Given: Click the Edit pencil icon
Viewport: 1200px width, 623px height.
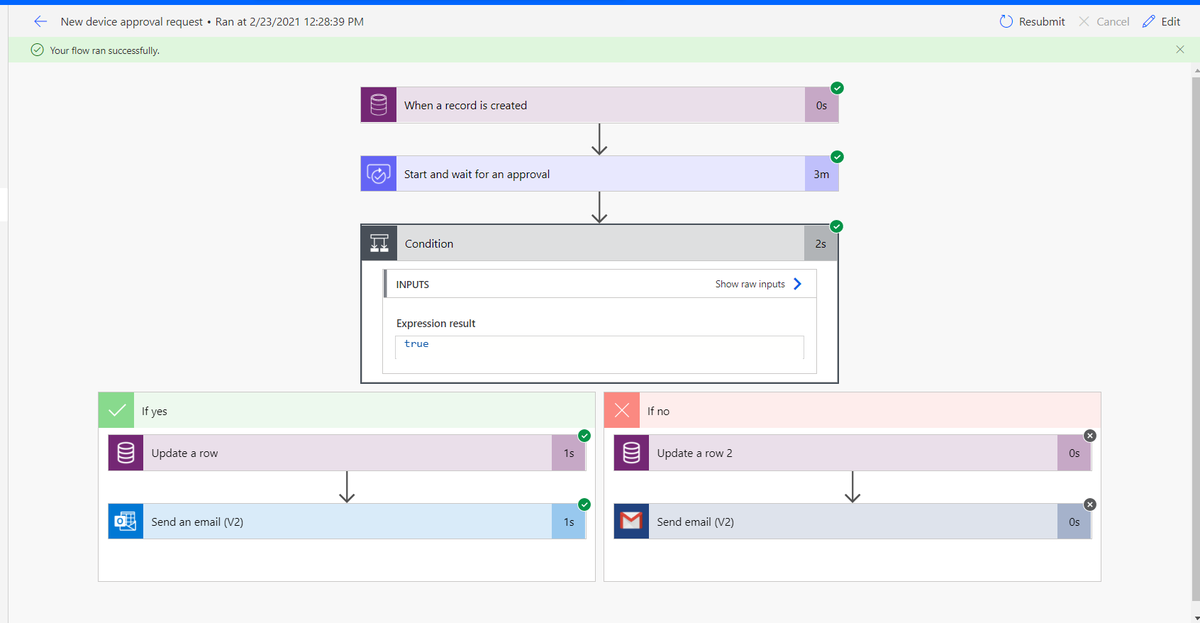Looking at the screenshot, I should coord(1148,21).
